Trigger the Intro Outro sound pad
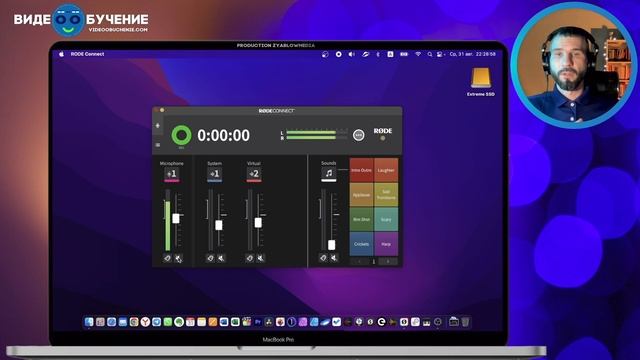The height and width of the screenshot is (360, 640). [x=361, y=170]
